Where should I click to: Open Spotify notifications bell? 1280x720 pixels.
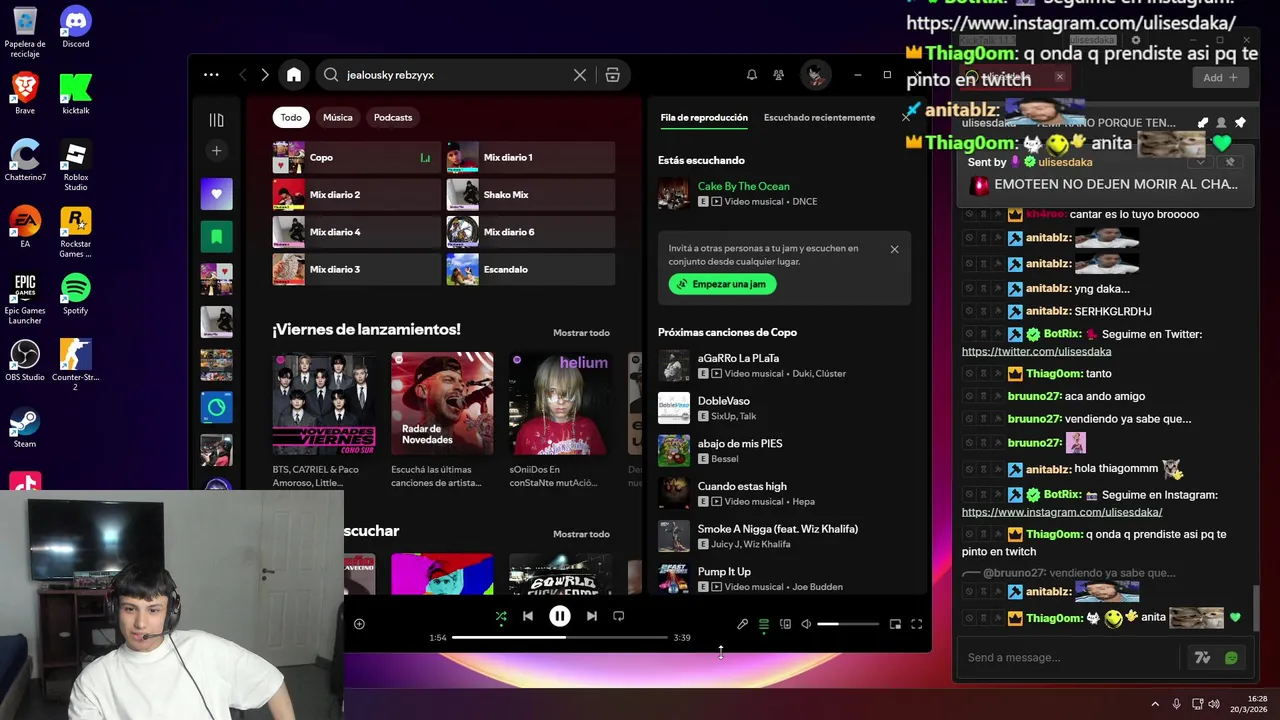(752, 75)
